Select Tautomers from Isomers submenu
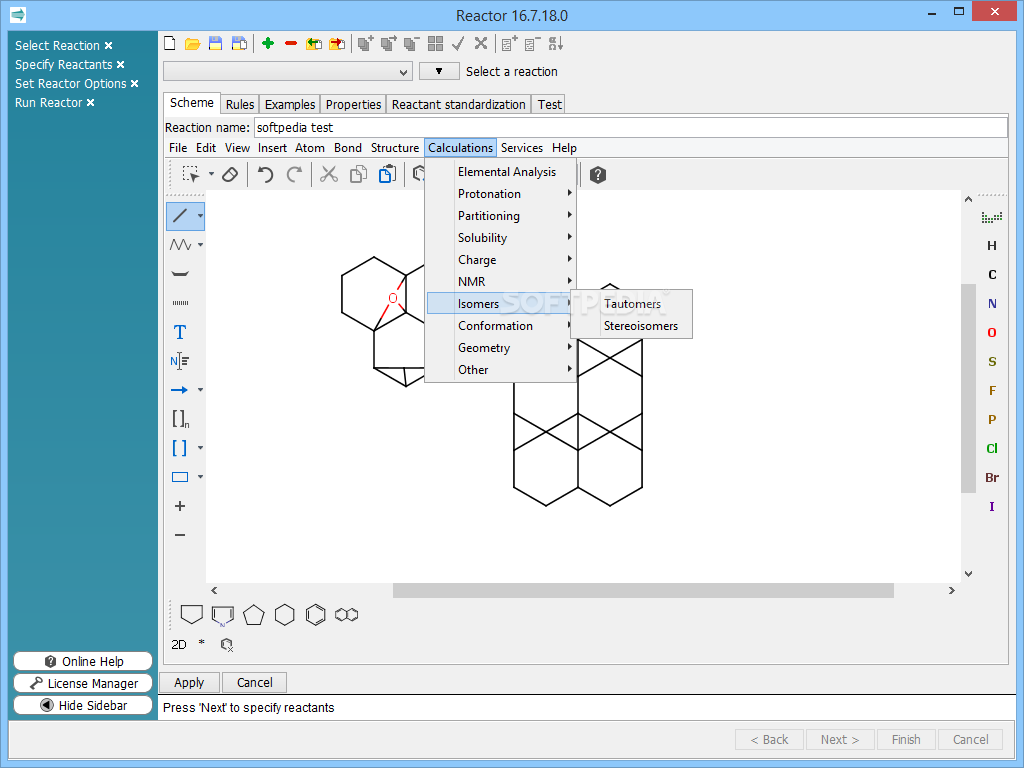Viewport: 1024px width, 768px height. [x=632, y=304]
